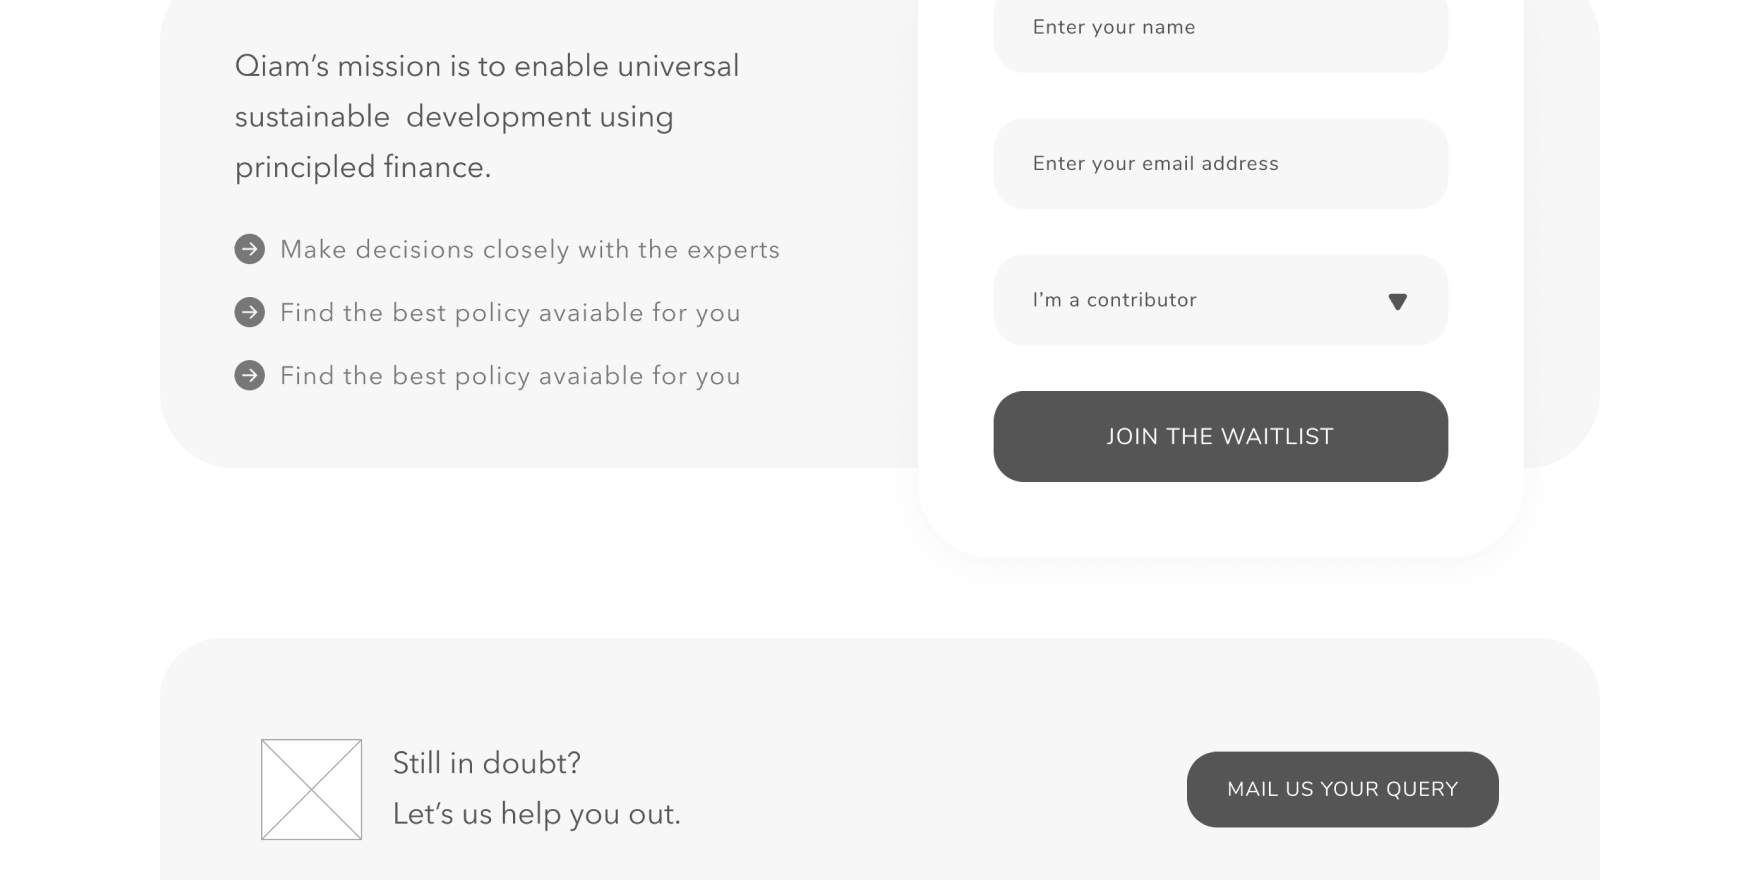Click the crossed-box image placeholder
The width and height of the screenshot is (1760, 880).
click(311, 789)
